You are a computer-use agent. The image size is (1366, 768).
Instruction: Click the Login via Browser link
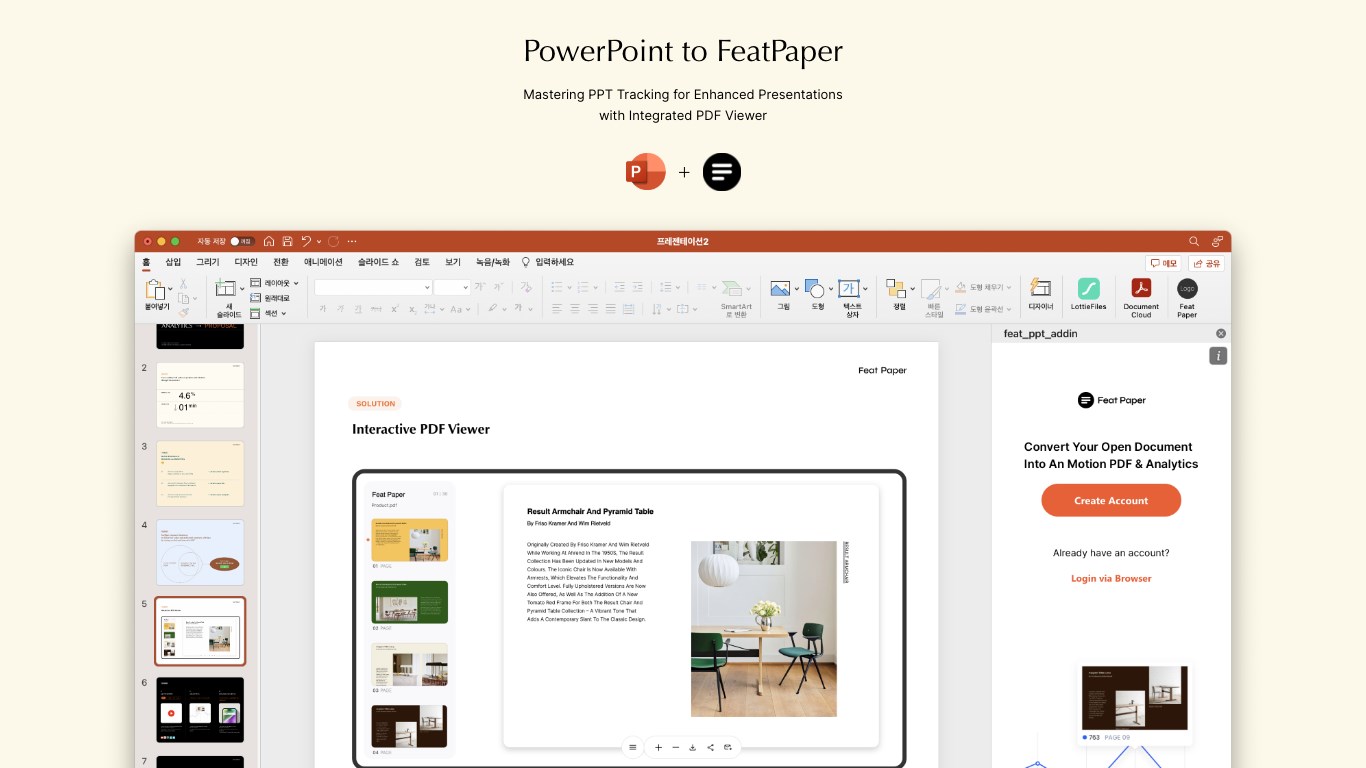[1111, 578]
